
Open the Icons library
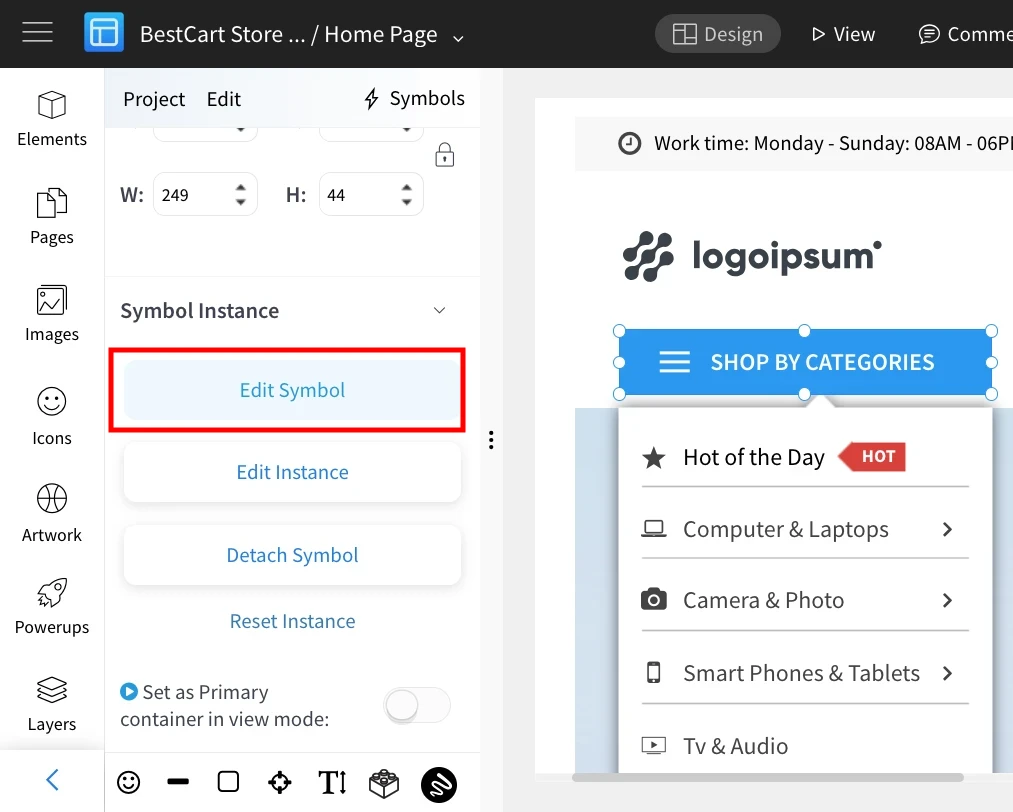[x=52, y=417]
